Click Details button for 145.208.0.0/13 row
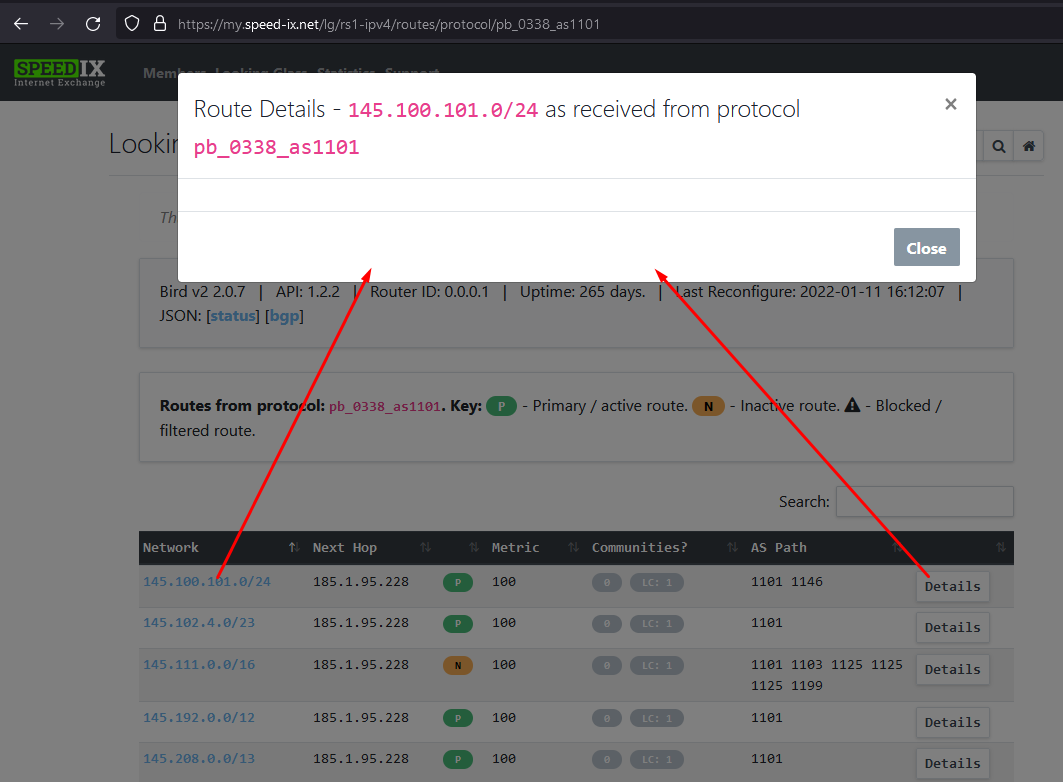The width and height of the screenshot is (1063, 782). point(952,764)
